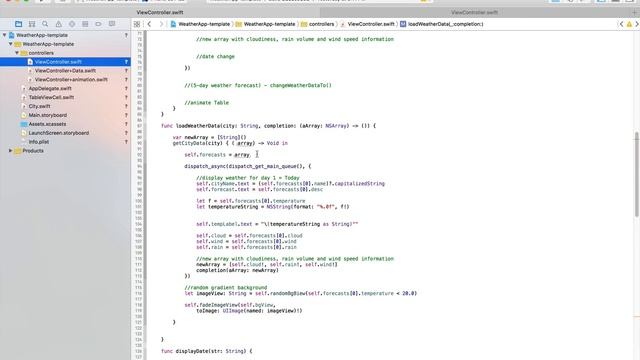640x360 pixels.
Task: Click 'self.tempLabel.text' line
Action: click(x=277, y=224)
